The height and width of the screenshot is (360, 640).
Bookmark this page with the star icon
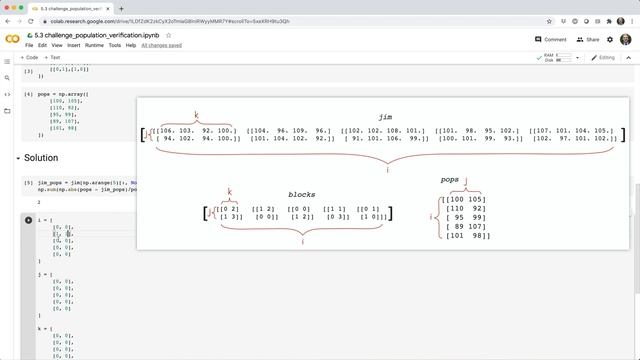(549, 21)
